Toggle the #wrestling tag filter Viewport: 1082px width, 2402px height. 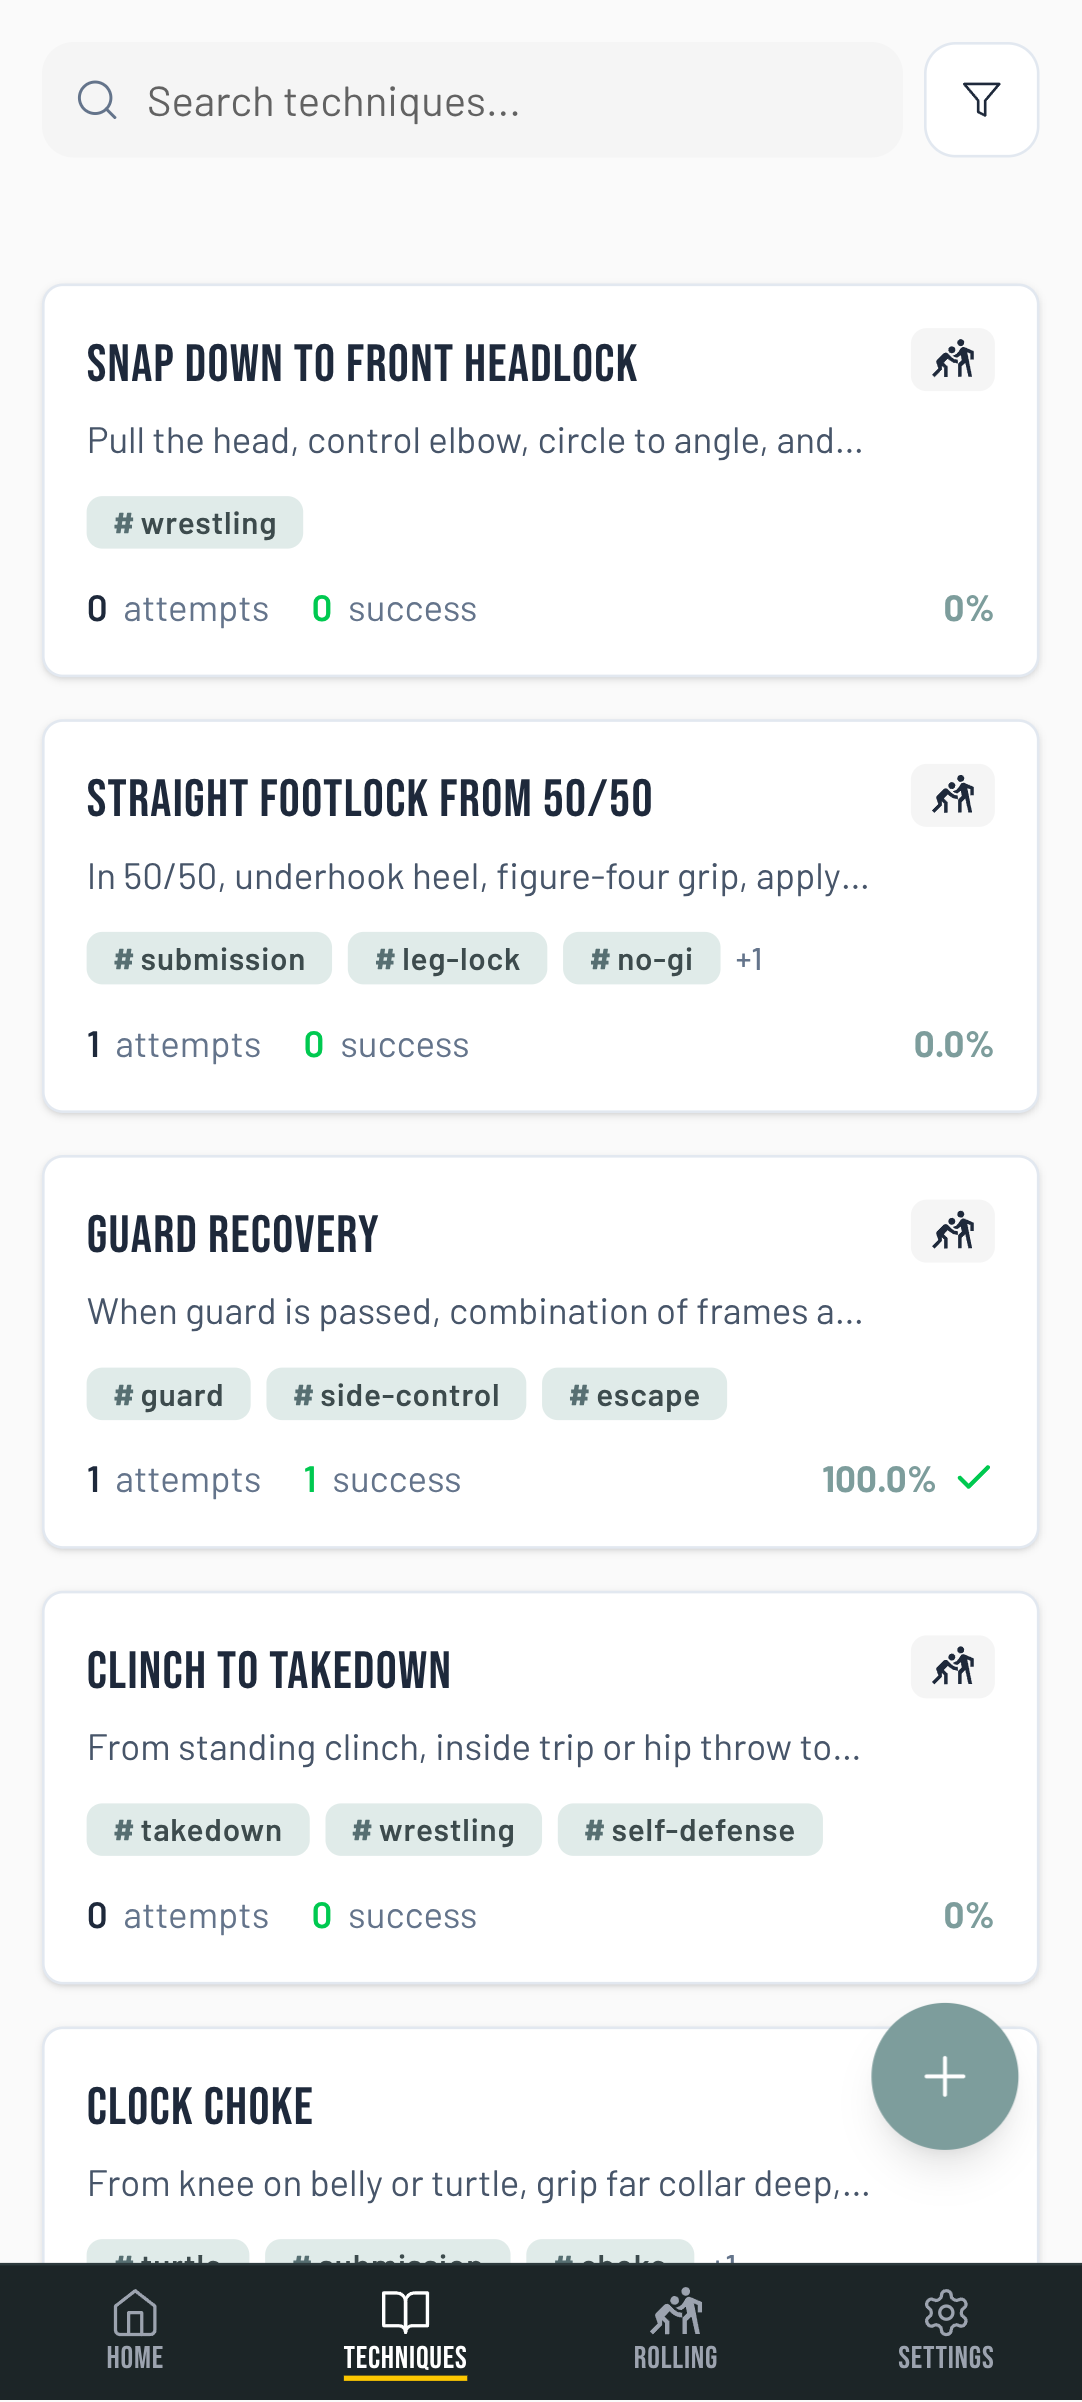point(194,521)
